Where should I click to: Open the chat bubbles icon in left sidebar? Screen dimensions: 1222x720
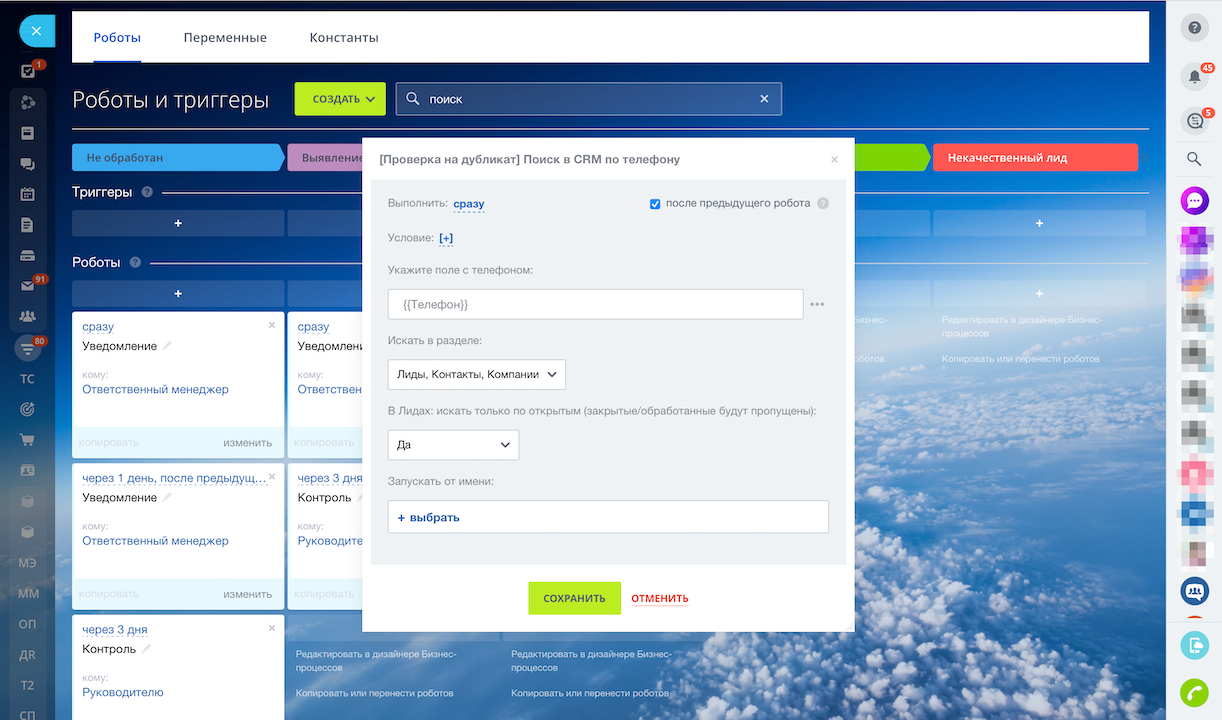[x=28, y=164]
